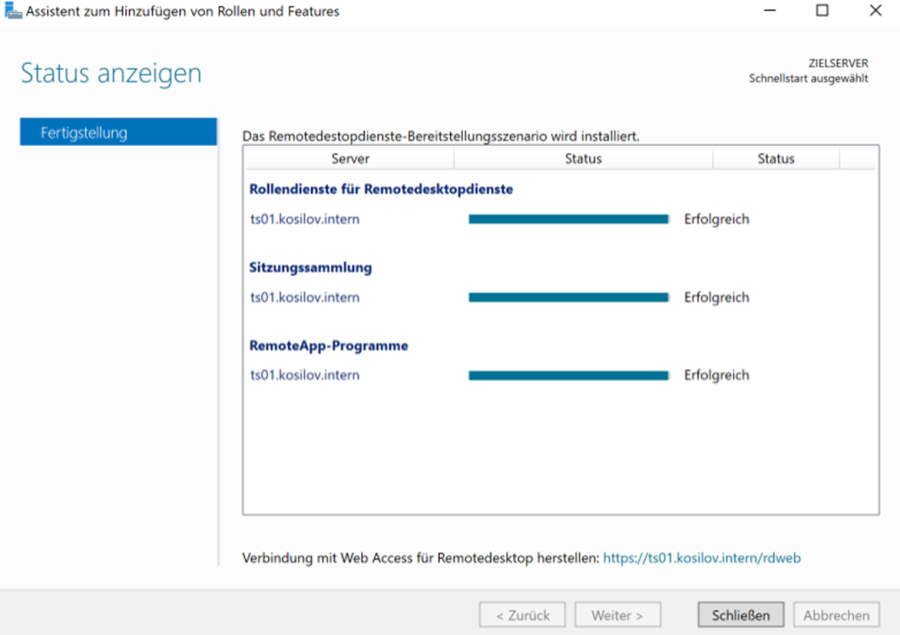Go back with the Zurück button
Screen dimensions: 900x635
[522, 614]
